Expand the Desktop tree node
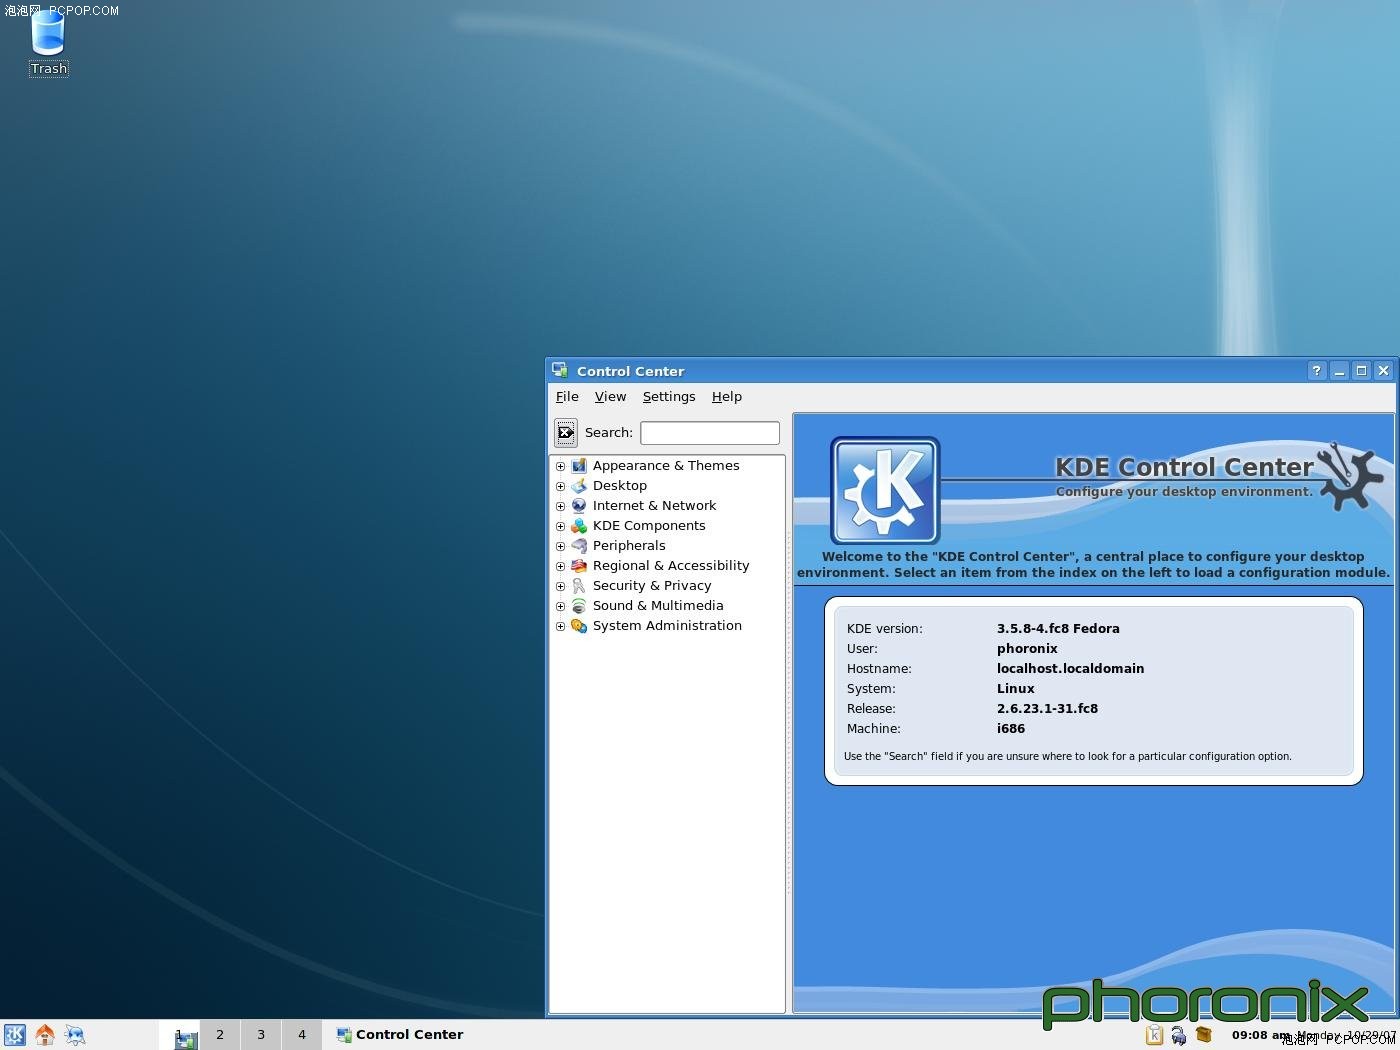Image resolution: width=1400 pixels, height=1050 pixels. coord(561,487)
